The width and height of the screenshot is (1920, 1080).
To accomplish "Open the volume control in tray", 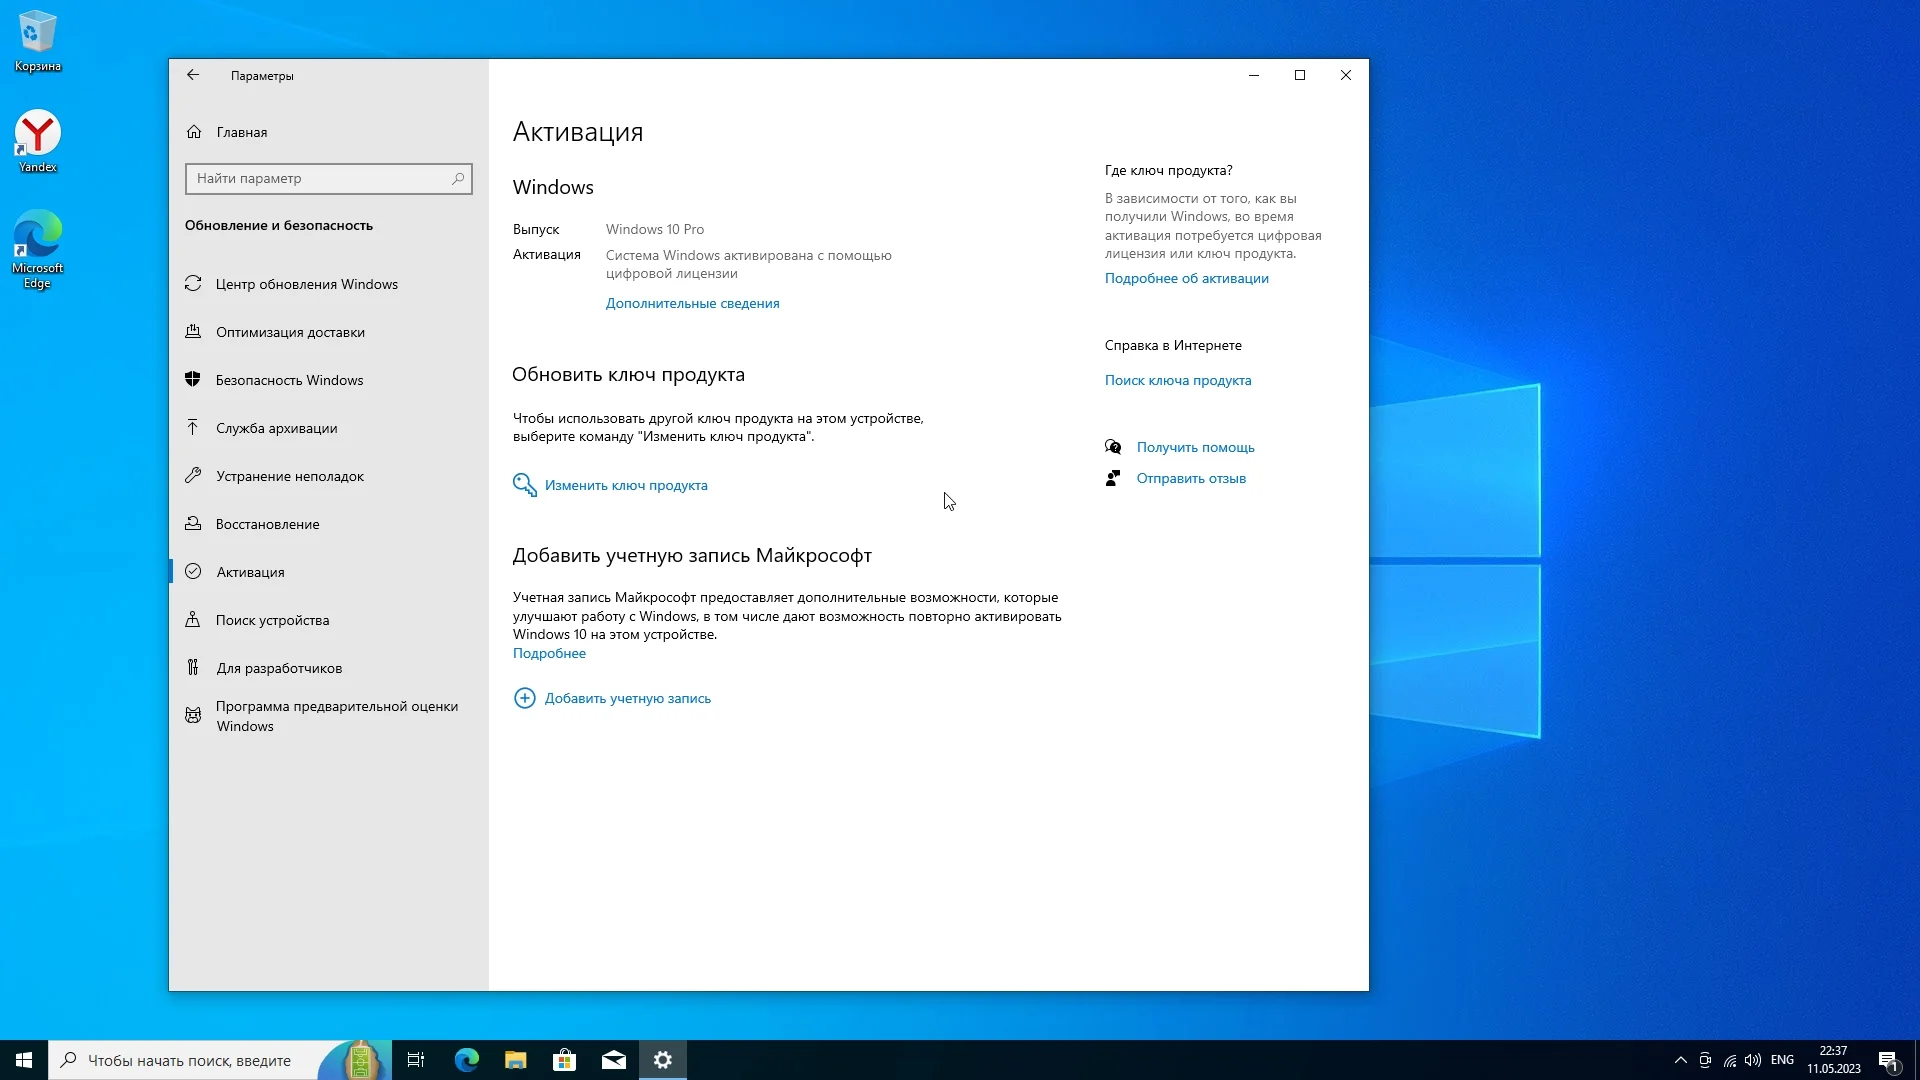I will point(1753,1060).
